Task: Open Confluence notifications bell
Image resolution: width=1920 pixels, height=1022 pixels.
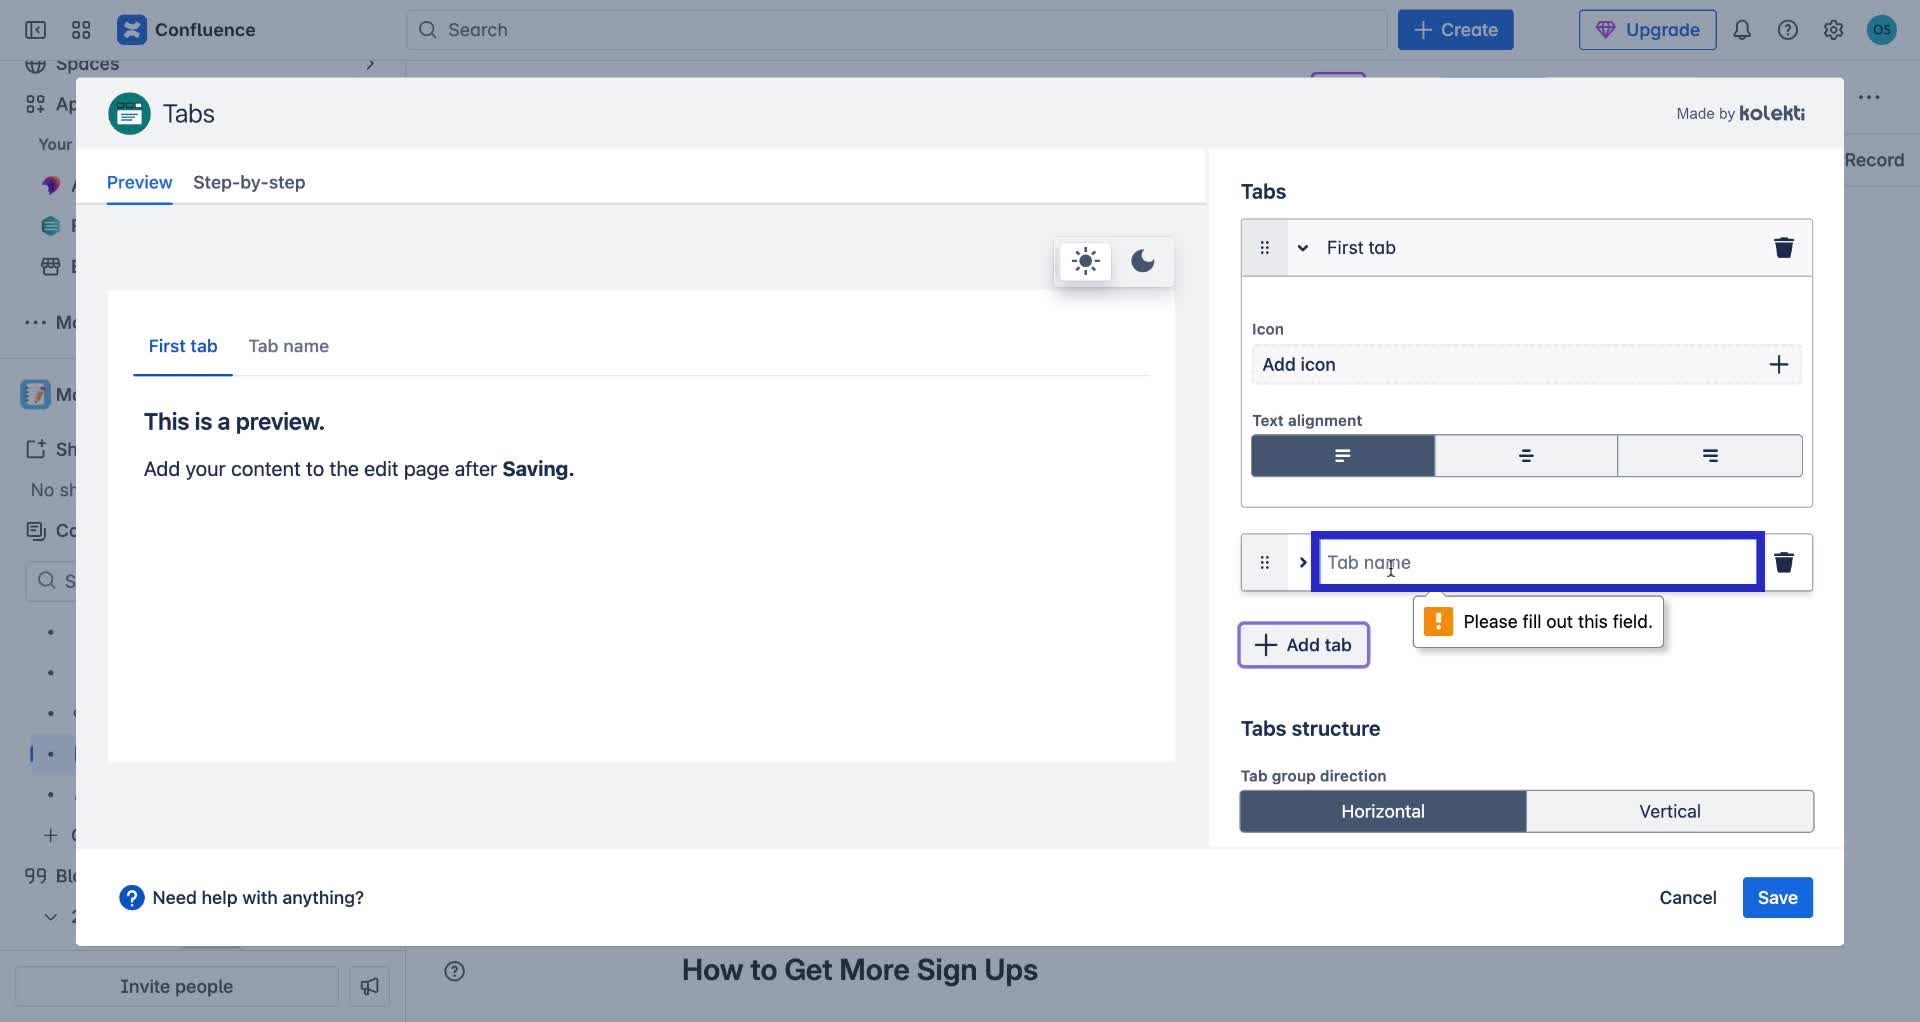Action: 1742,29
